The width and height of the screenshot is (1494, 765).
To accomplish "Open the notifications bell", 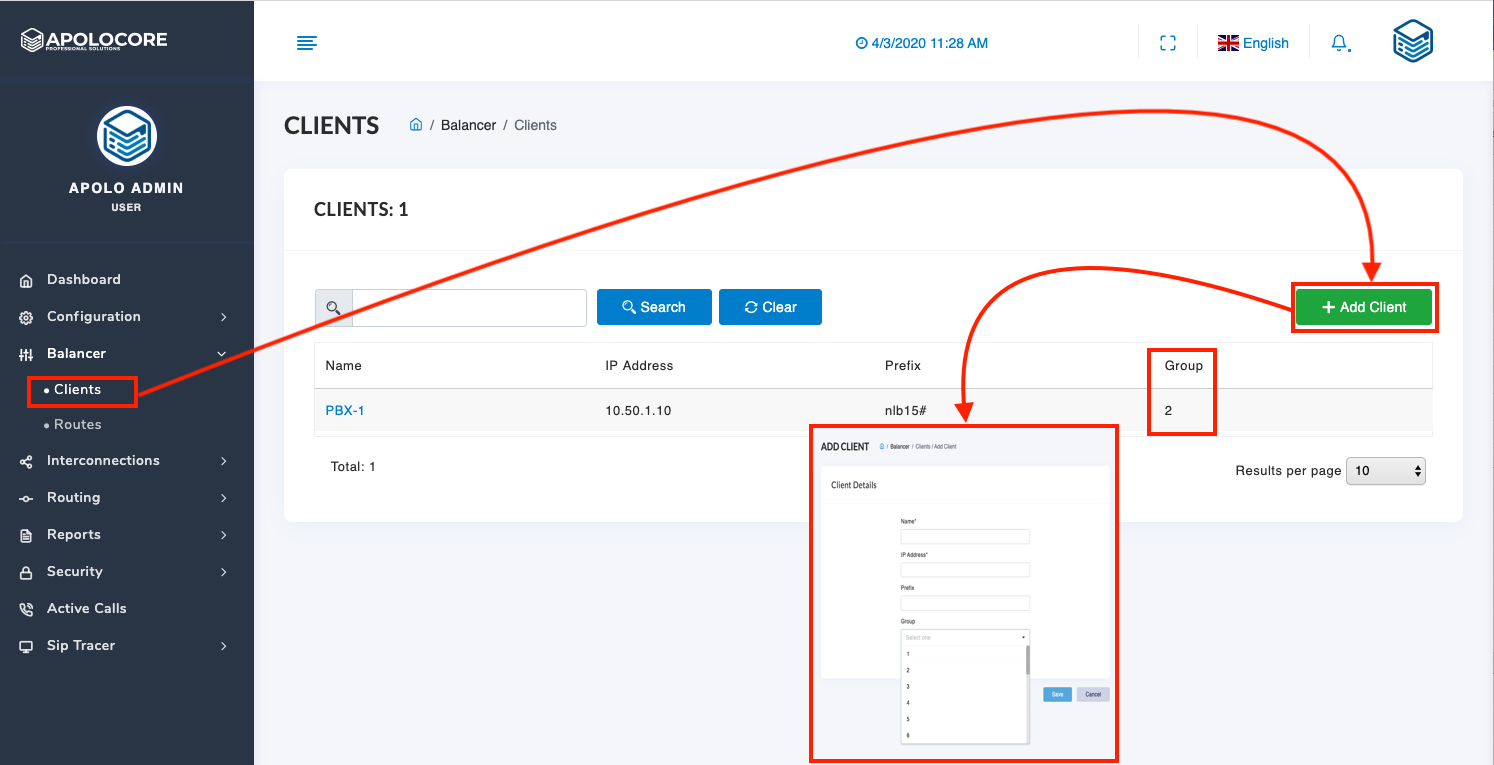I will pos(1339,43).
